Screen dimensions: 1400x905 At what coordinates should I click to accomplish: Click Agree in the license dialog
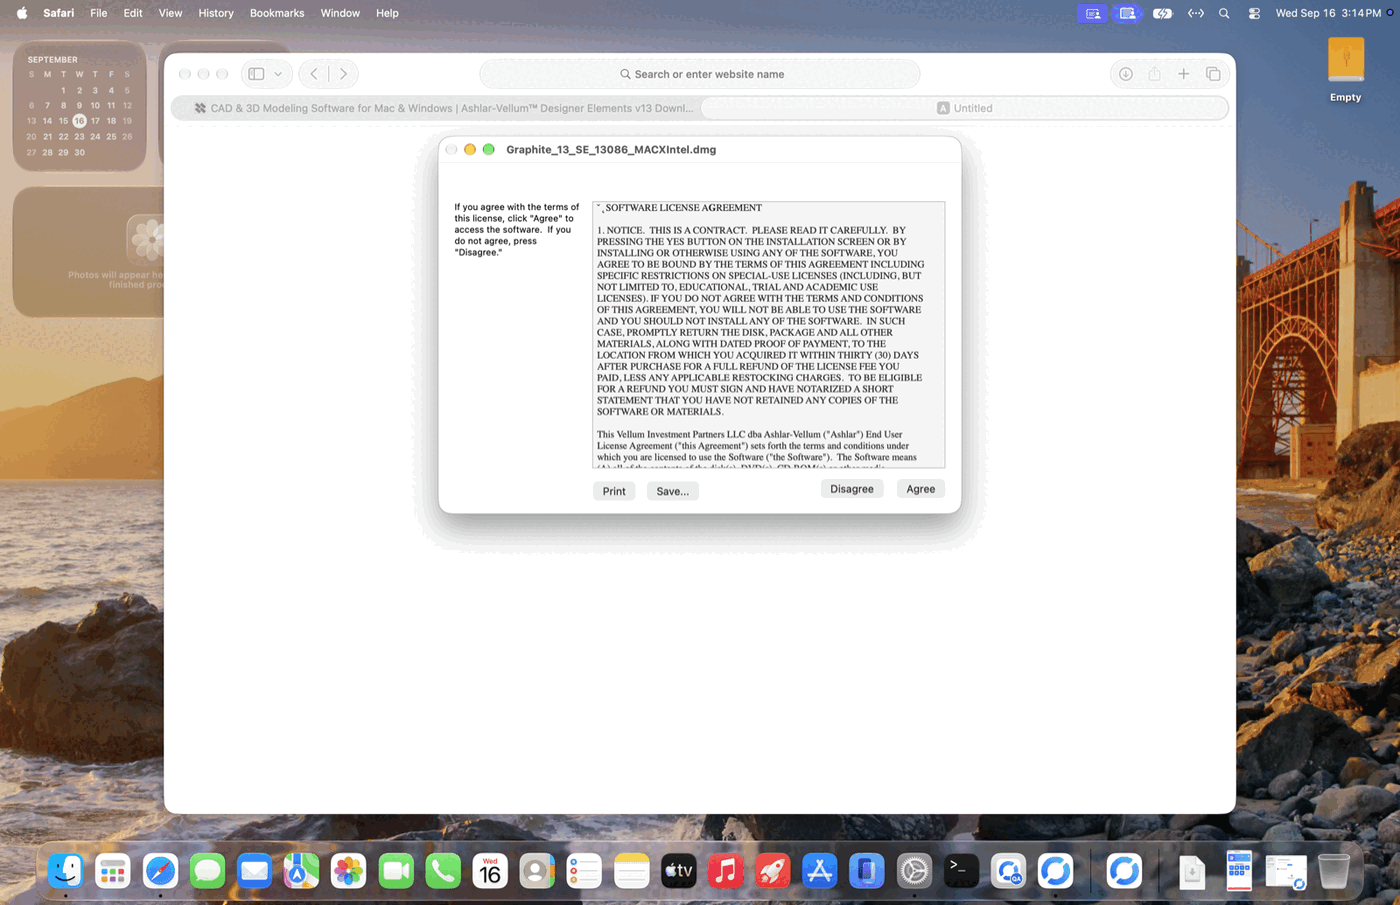pos(920,489)
